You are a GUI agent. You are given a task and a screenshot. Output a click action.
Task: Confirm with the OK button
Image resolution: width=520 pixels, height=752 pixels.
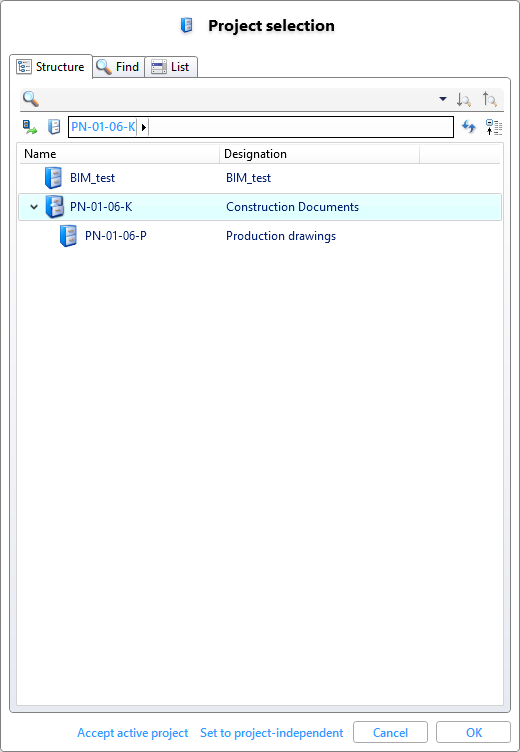(x=473, y=732)
